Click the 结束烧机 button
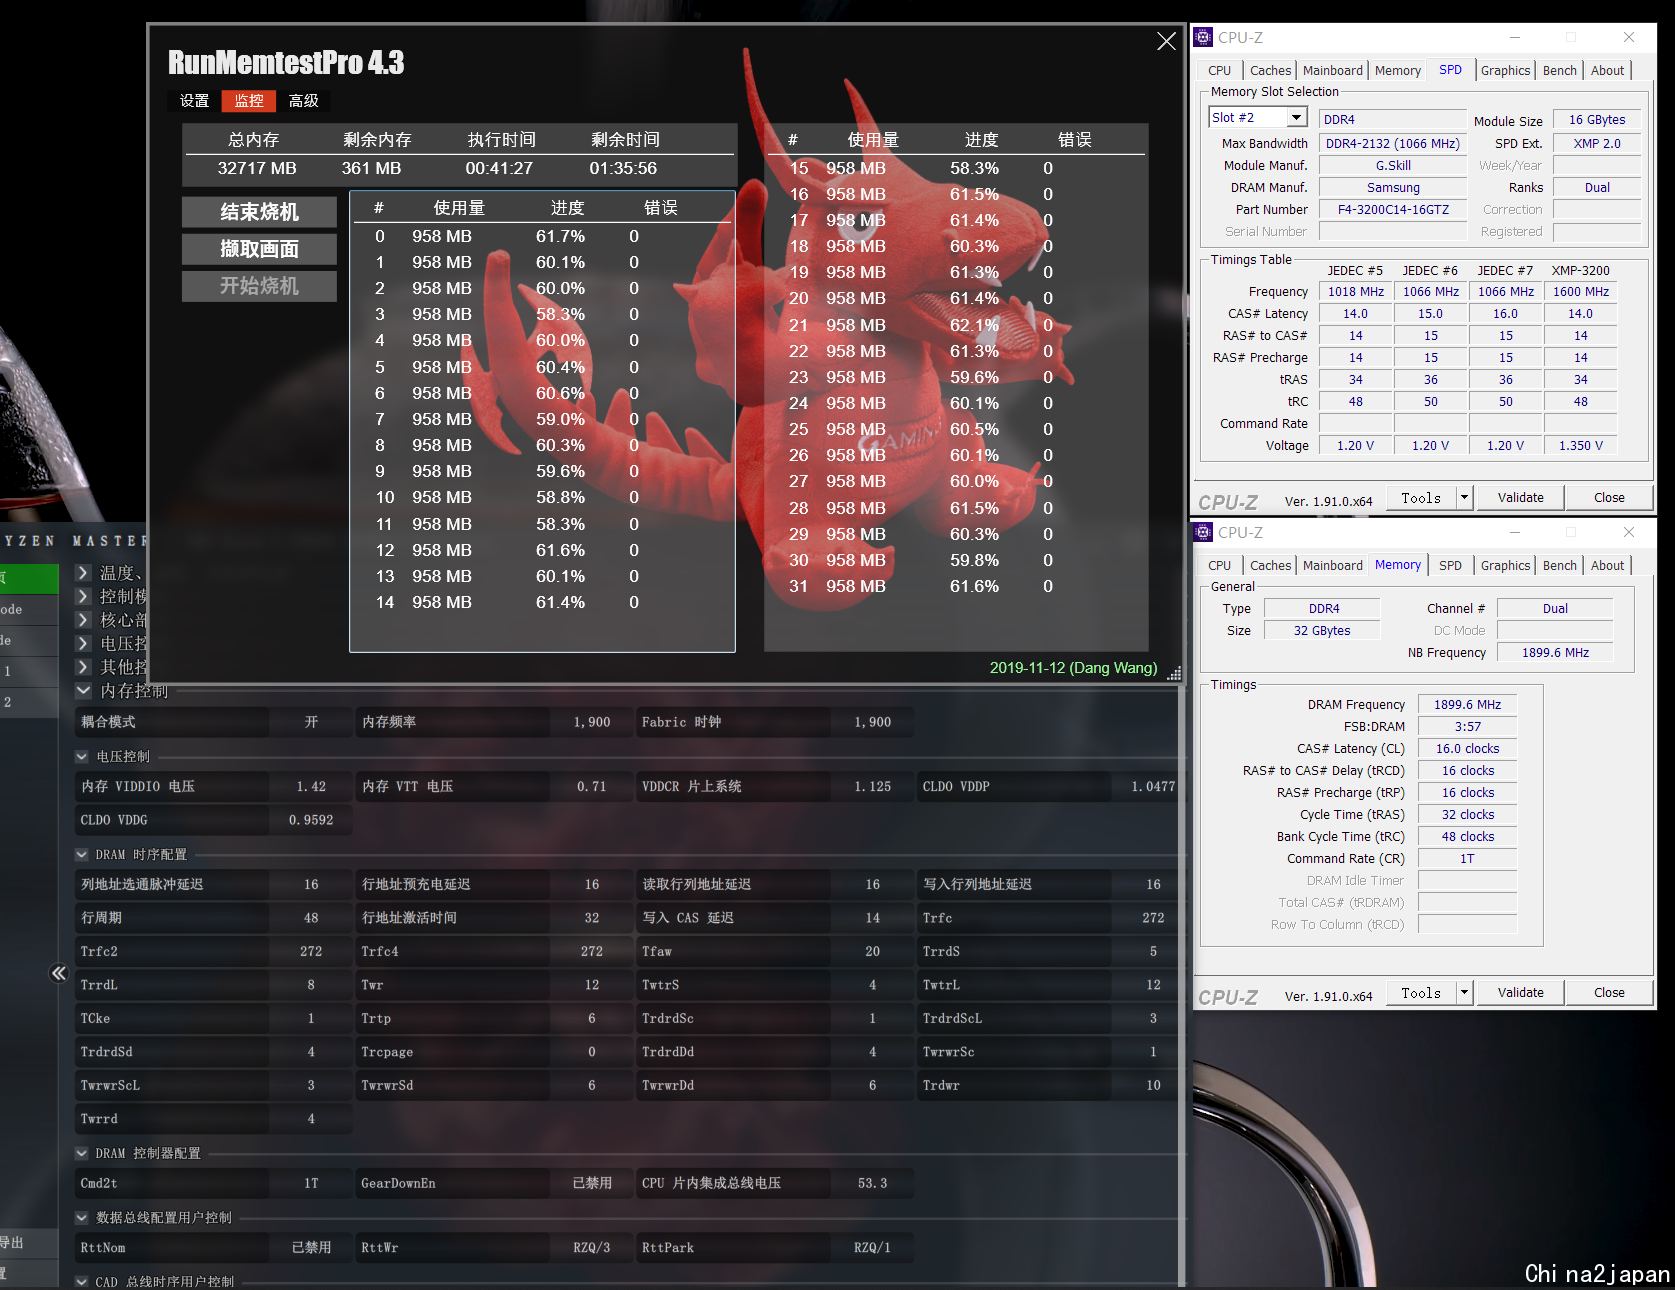1675x1290 pixels. tap(259, 212)
